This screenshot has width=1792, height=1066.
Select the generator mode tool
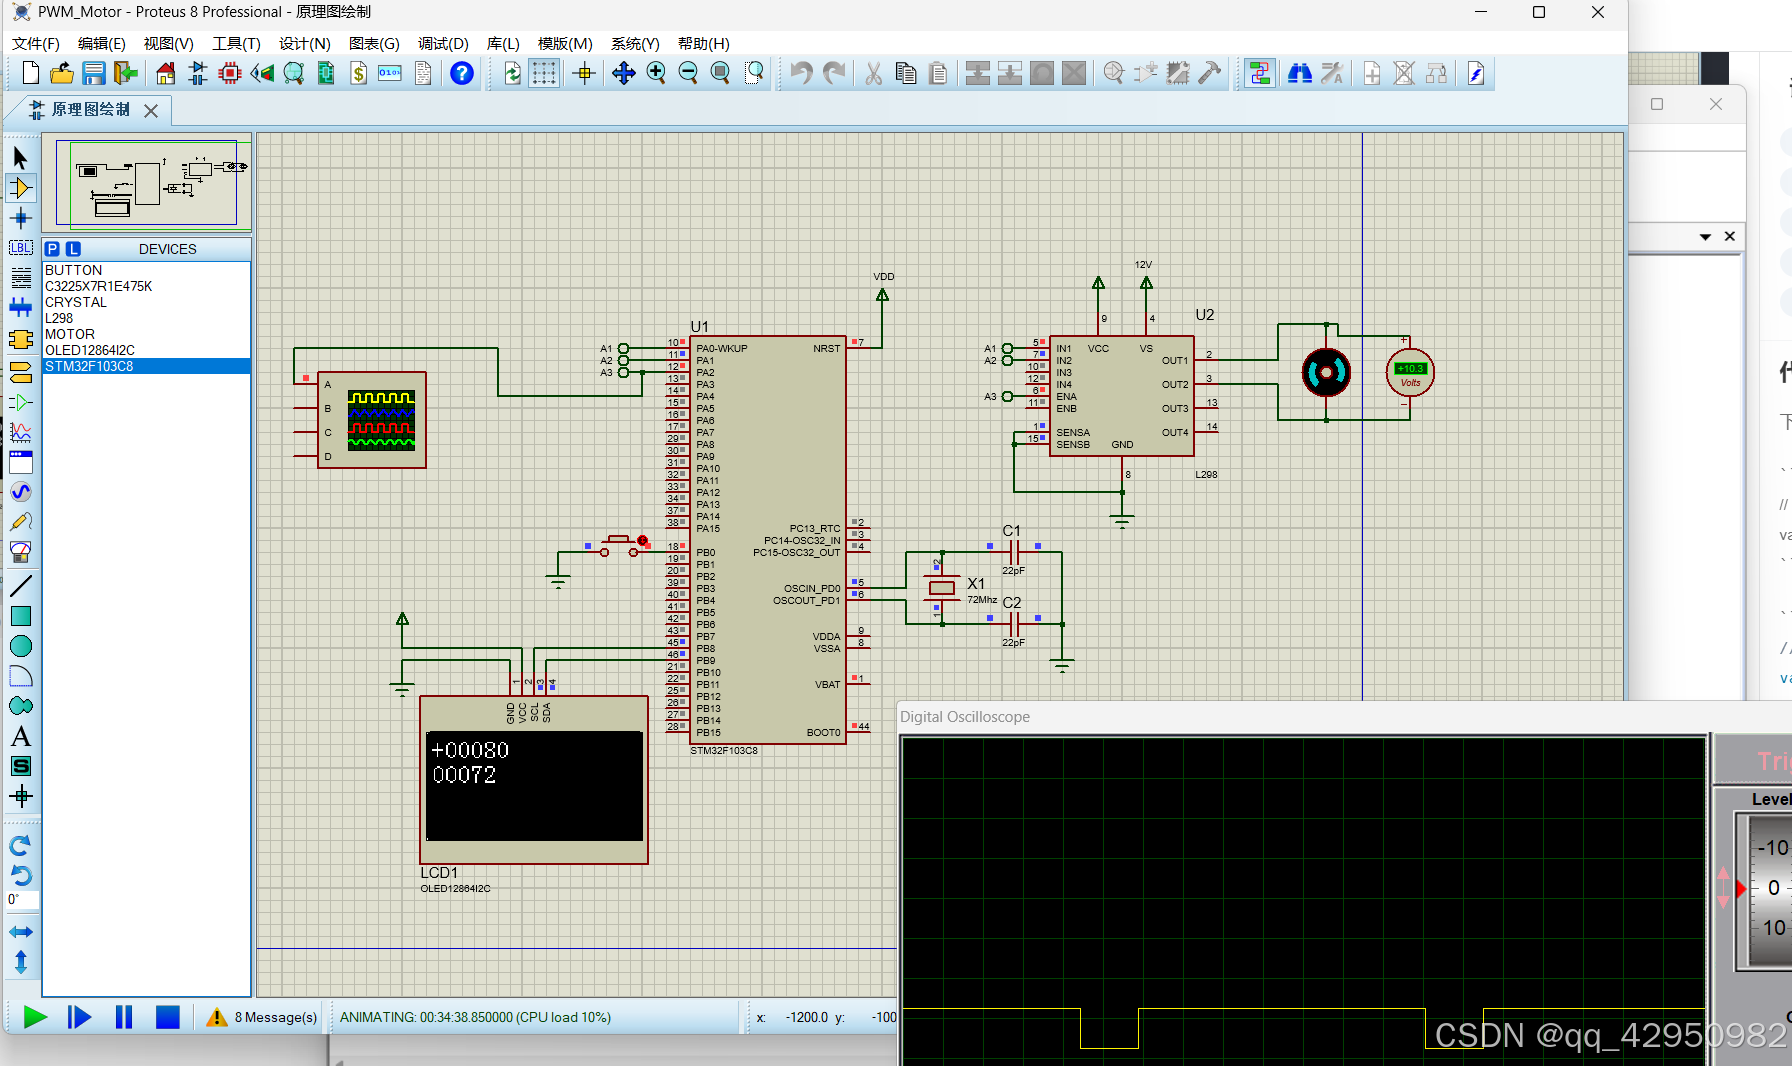tap(21, 491)
